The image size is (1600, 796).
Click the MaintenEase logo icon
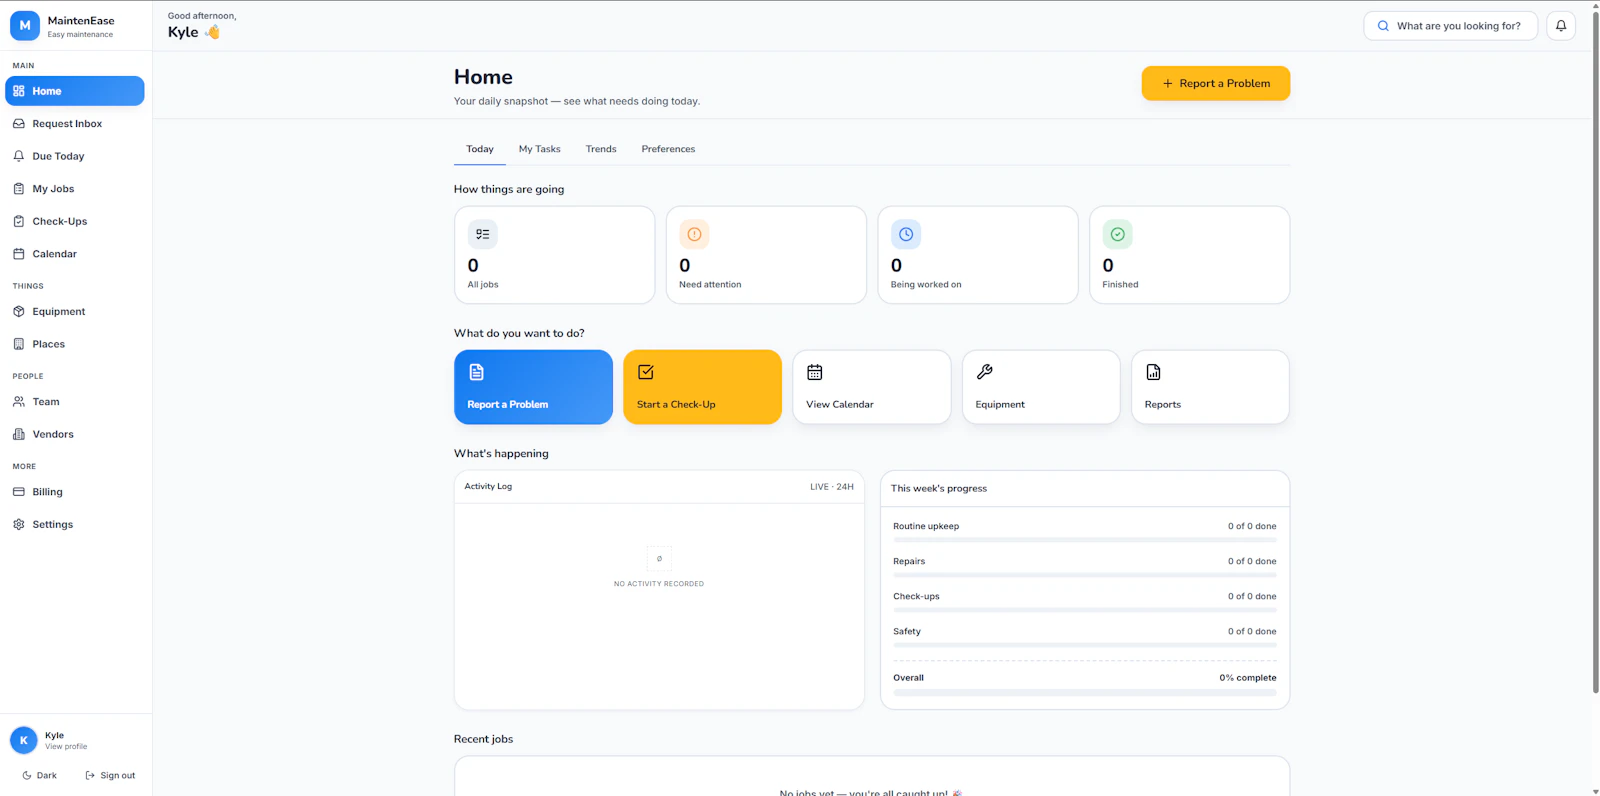[25, 26]
